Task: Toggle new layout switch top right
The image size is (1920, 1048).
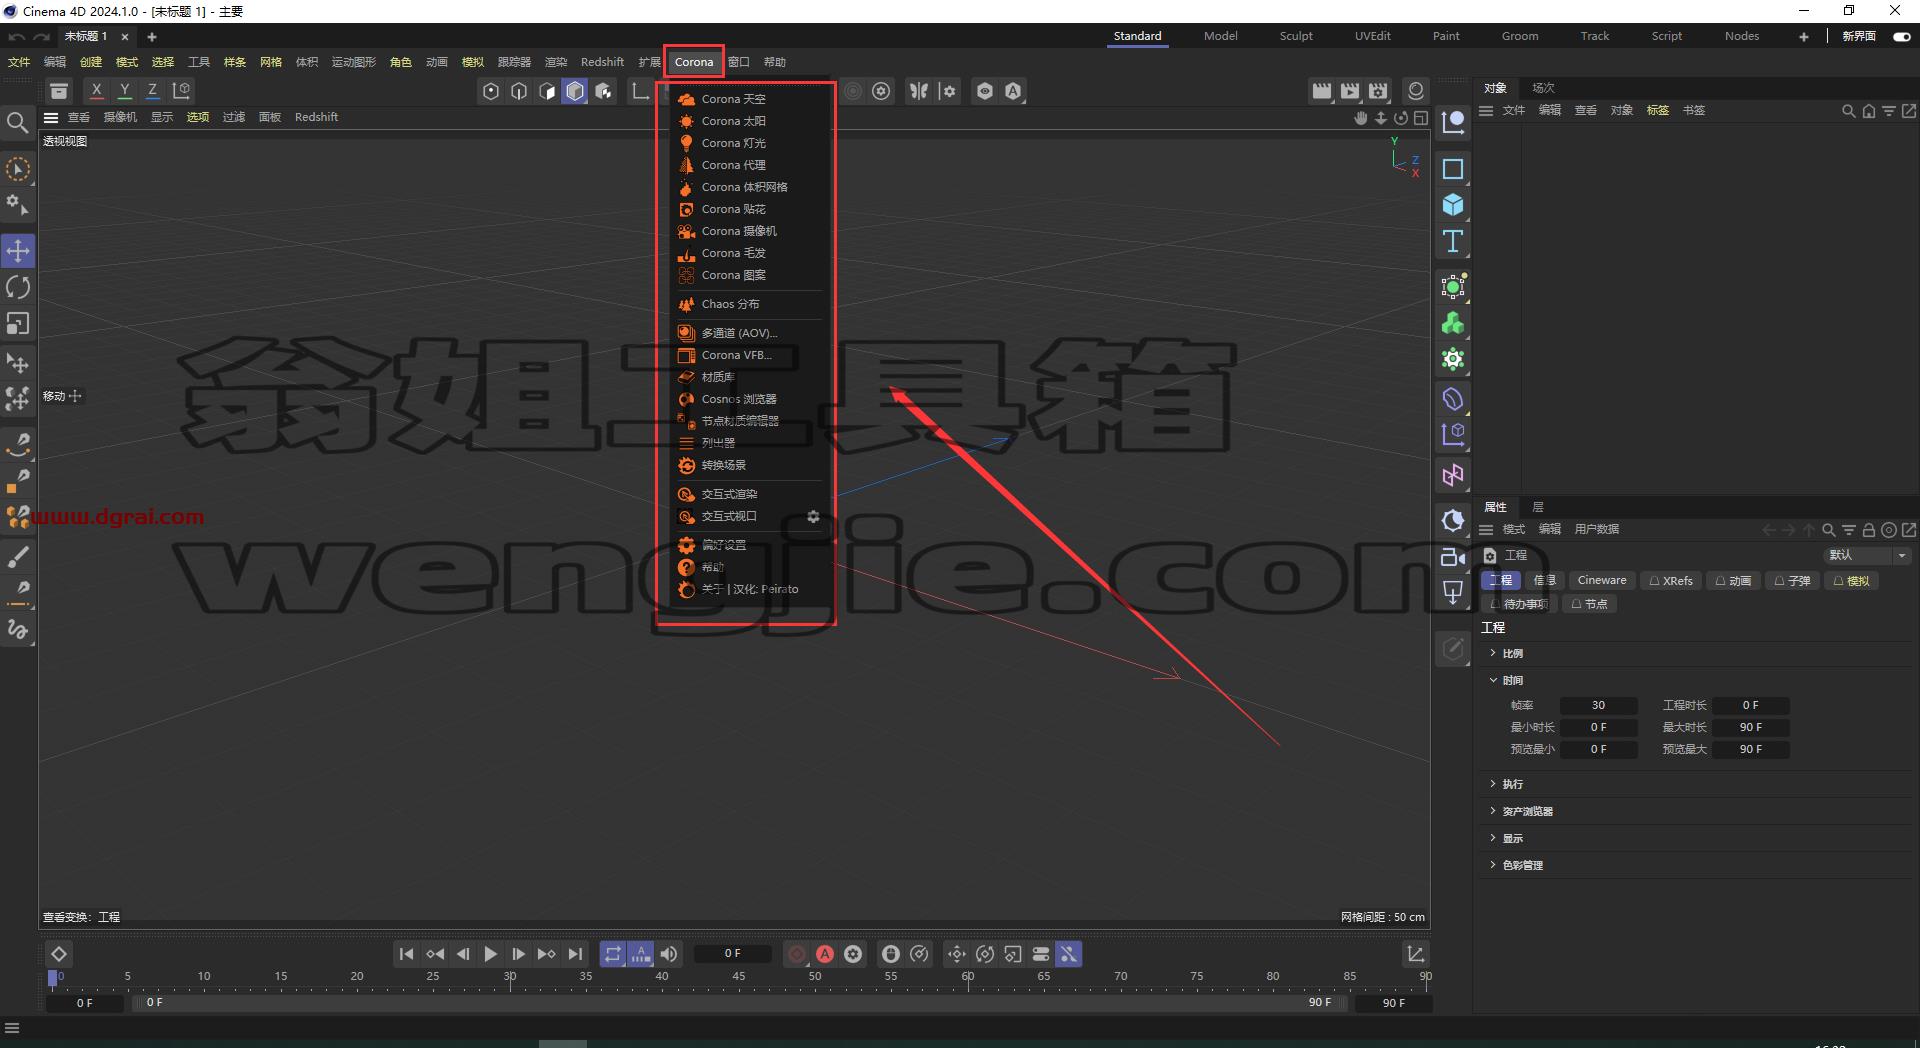Action: pyautogui.click(x=1902, y=36)
